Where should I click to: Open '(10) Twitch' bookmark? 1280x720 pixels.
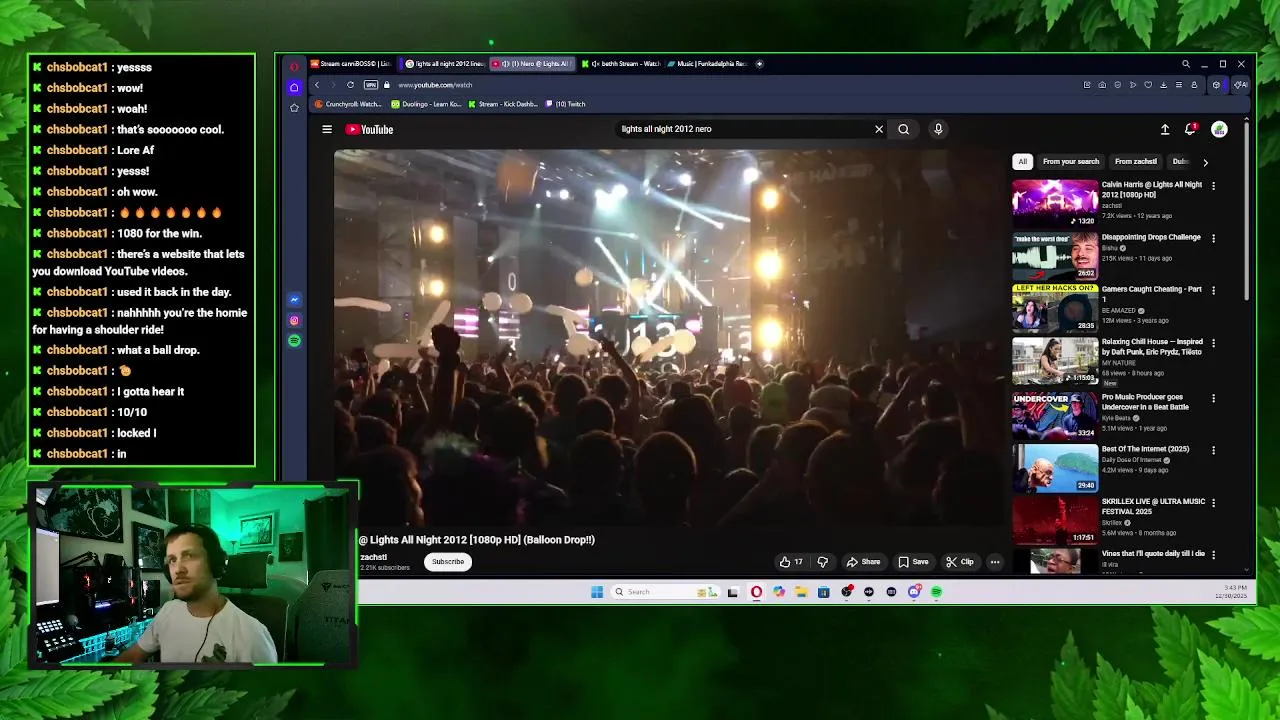(566, 104)
